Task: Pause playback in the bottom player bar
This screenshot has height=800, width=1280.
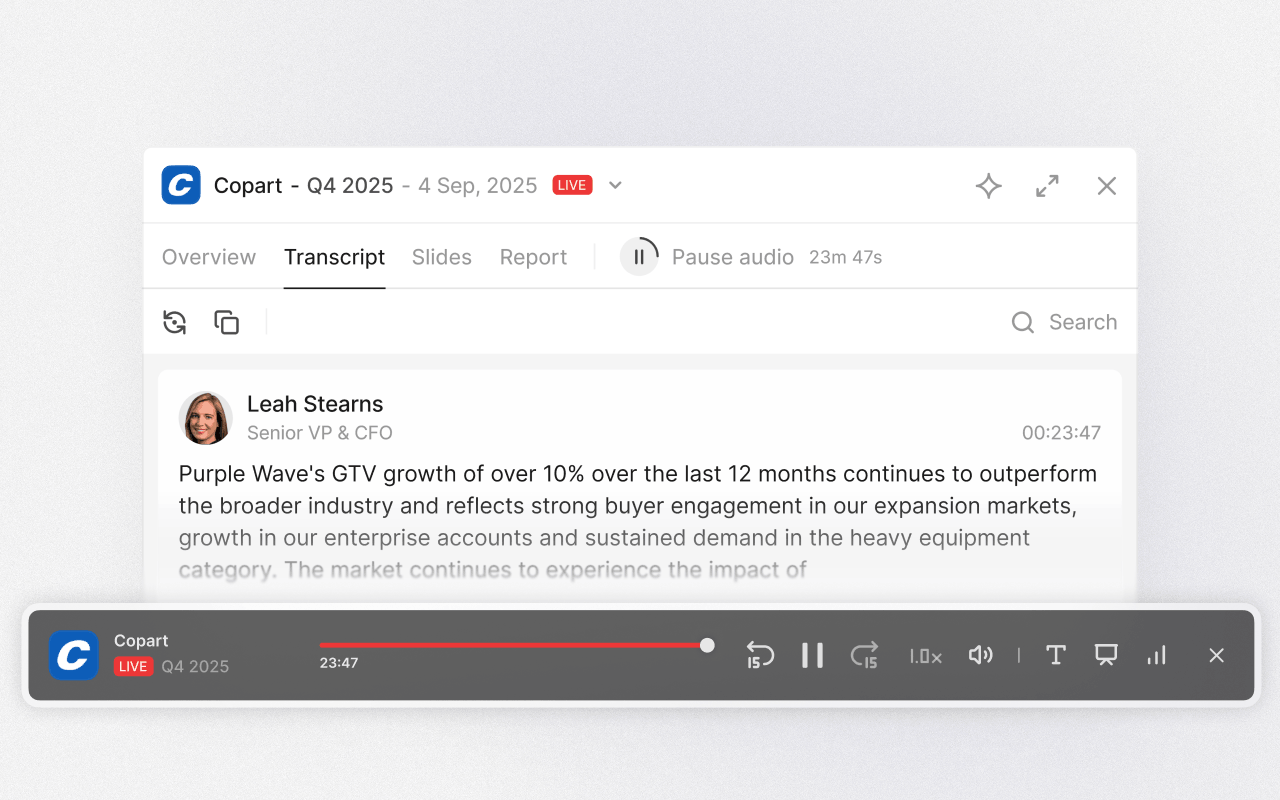Action: coord(812,655)
